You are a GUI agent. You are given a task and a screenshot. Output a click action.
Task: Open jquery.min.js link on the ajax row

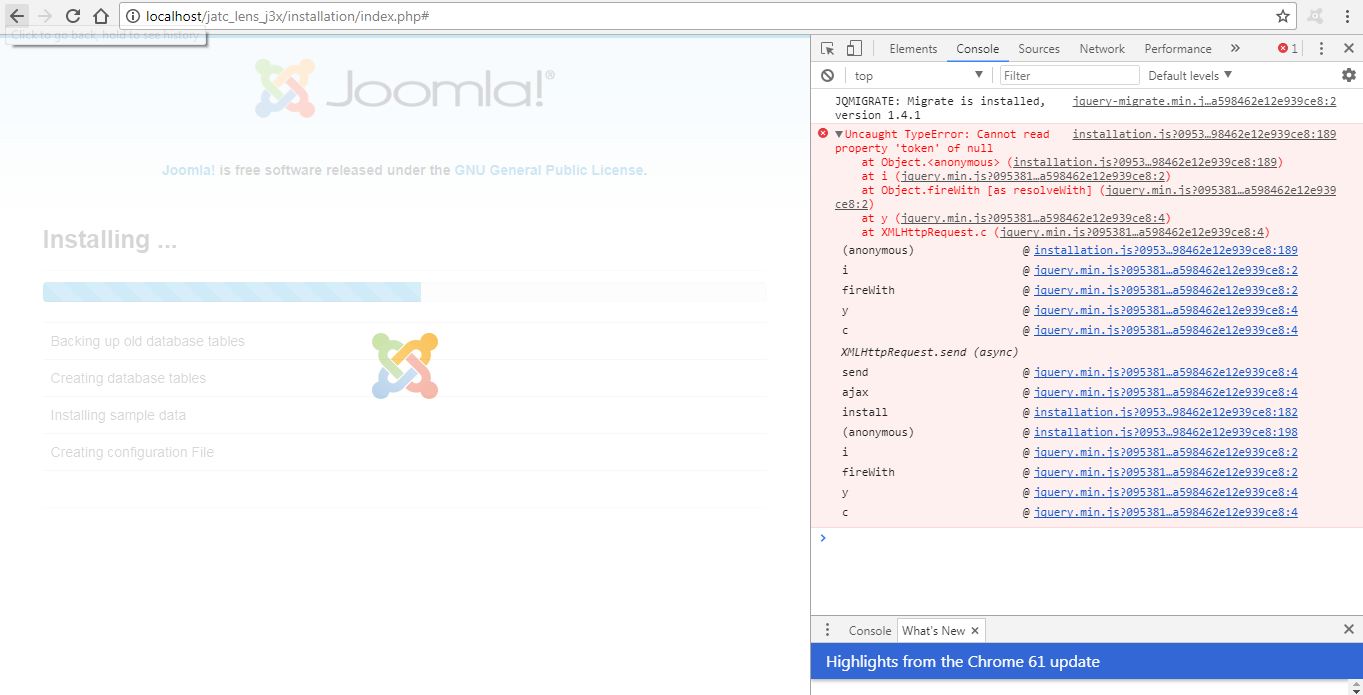[1166, 392]
